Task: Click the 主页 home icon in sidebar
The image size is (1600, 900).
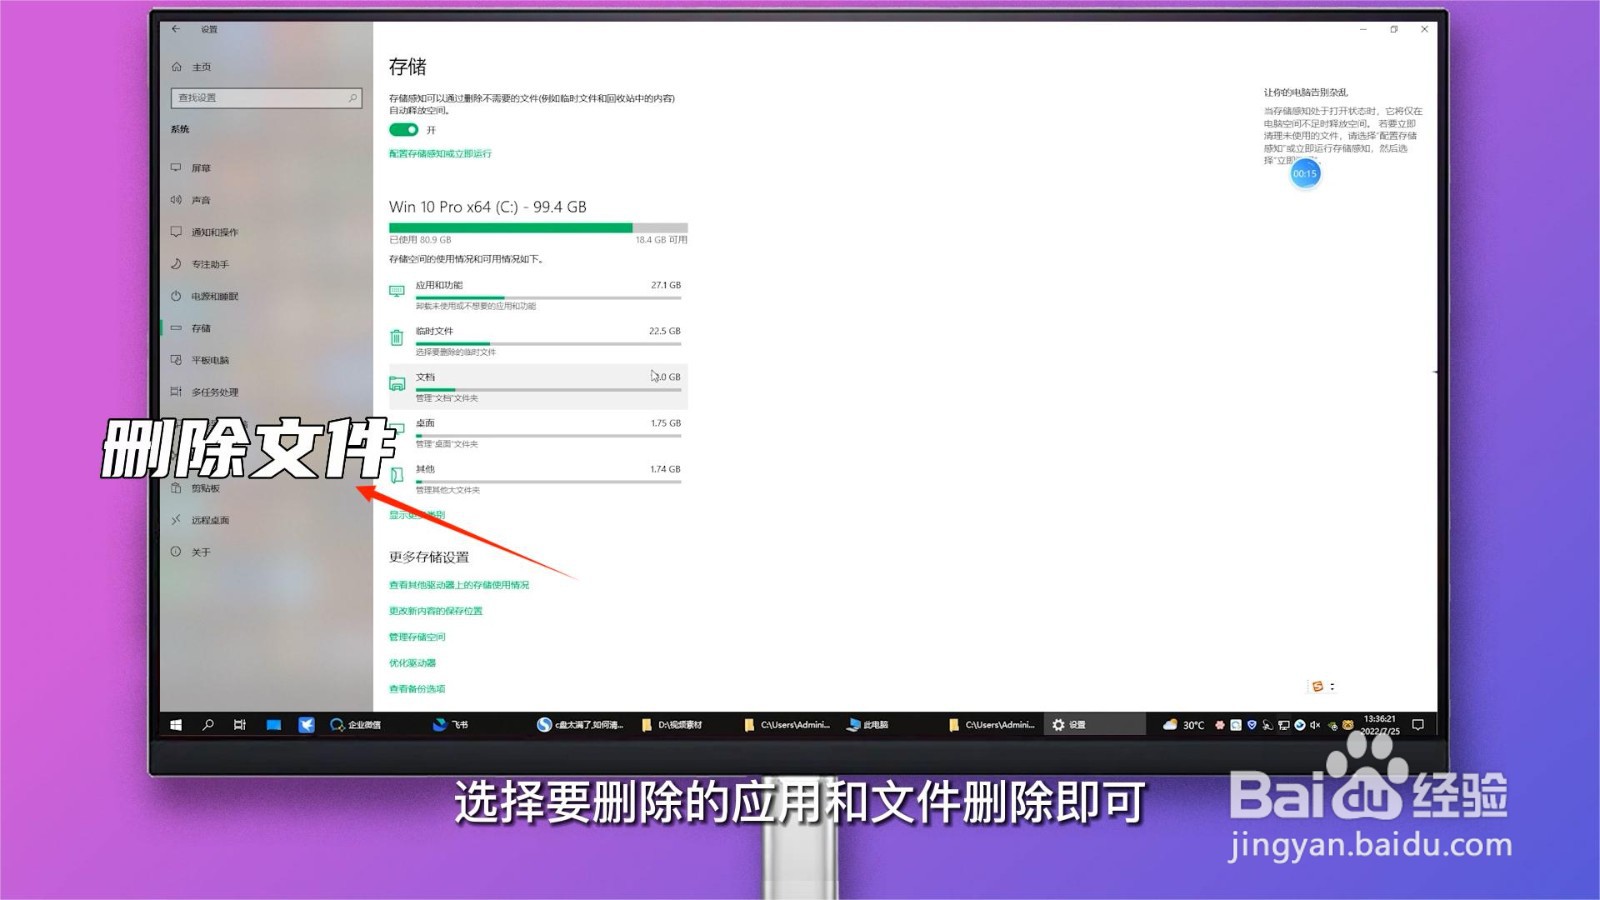Action: 175,66
